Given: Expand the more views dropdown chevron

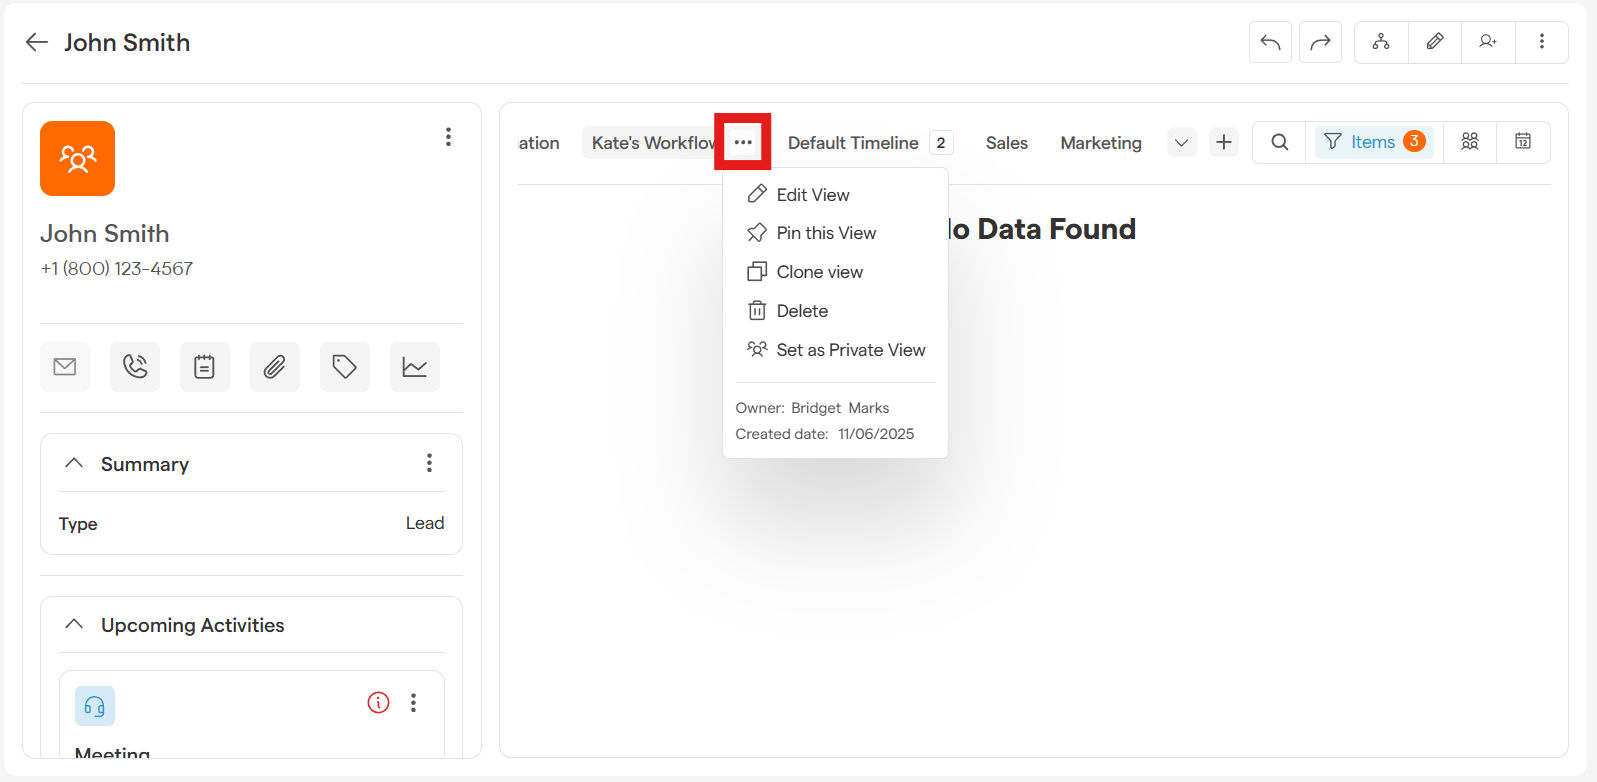Looking at the screenshot, I should tap(1181, 143).
